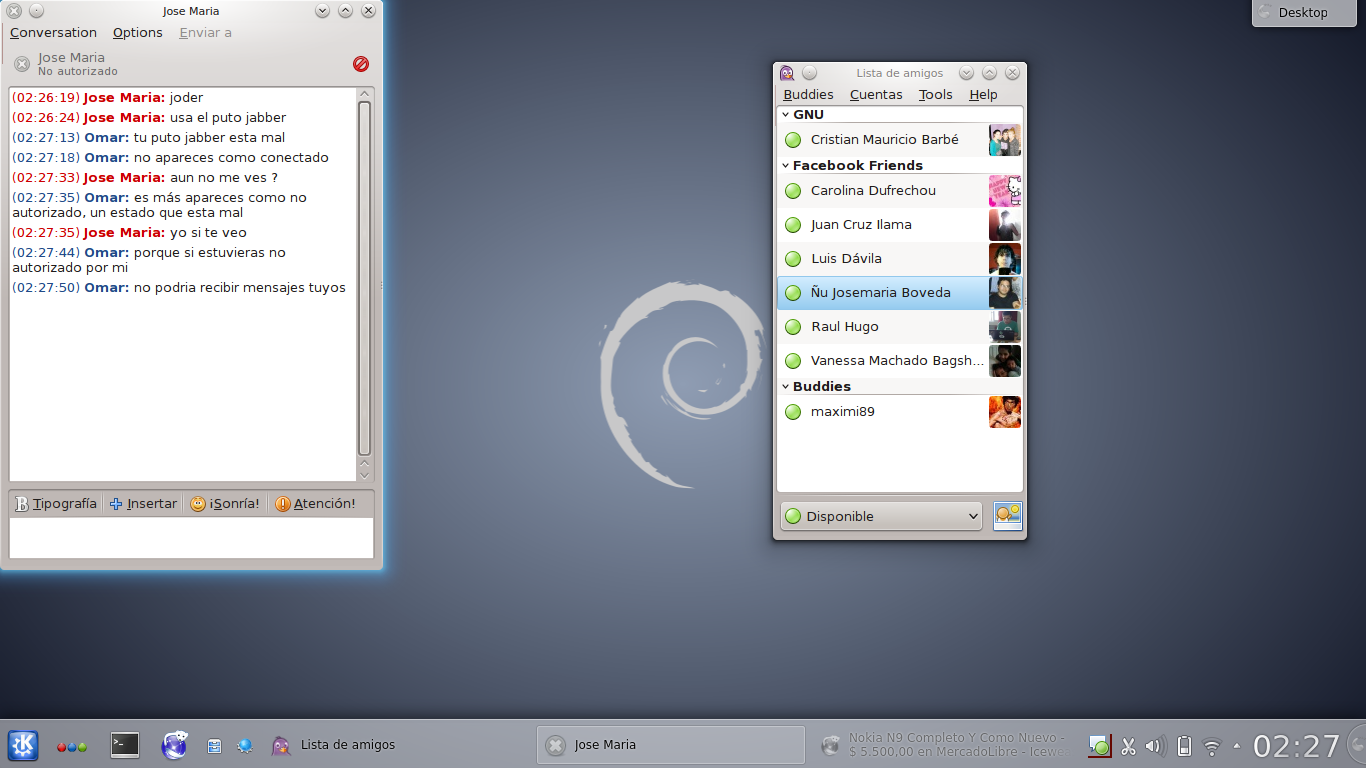
Task: Open the volume speaker tray icon
Action: click(1155, 746)
